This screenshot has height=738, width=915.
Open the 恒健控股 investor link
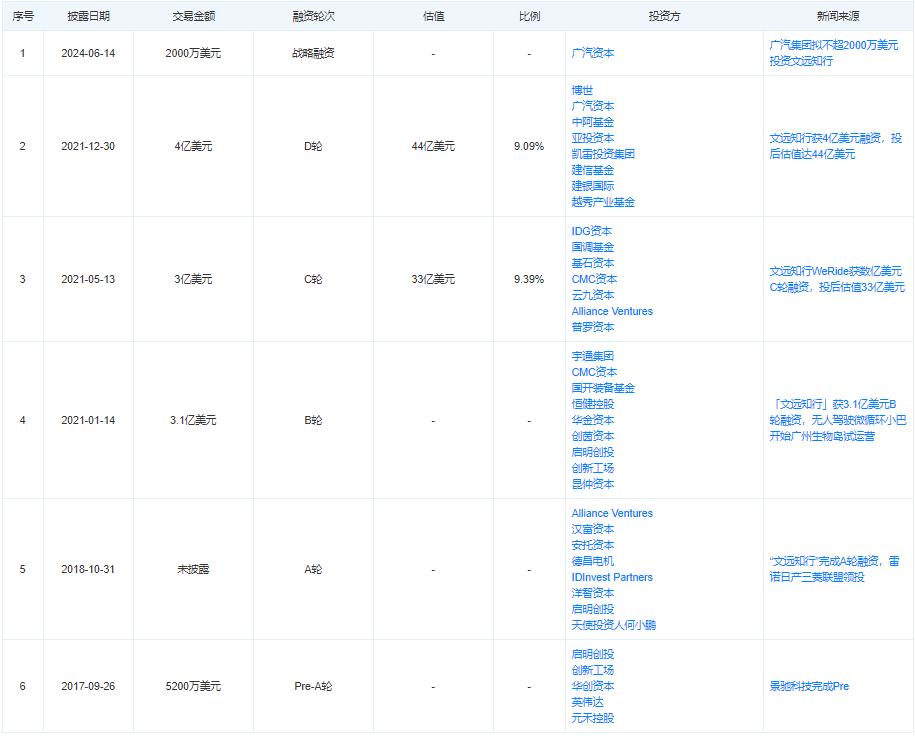click(592, 404)
